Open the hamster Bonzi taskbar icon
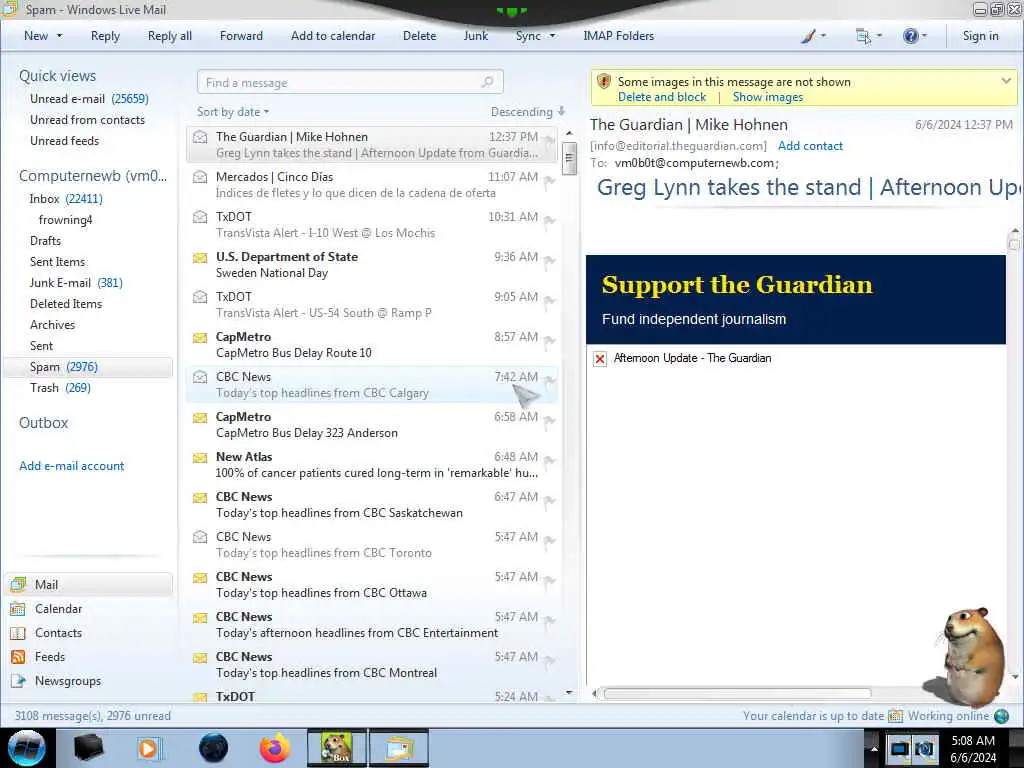 coord(337,748)
